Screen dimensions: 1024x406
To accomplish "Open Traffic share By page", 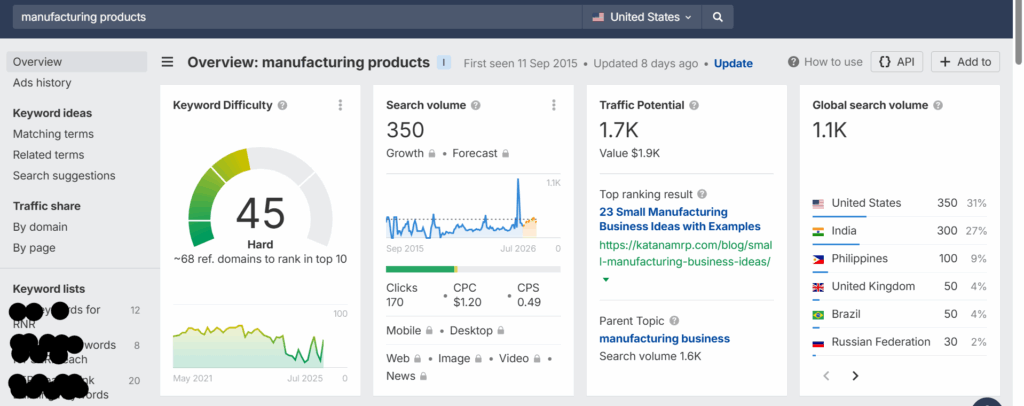I will (34, 248).
